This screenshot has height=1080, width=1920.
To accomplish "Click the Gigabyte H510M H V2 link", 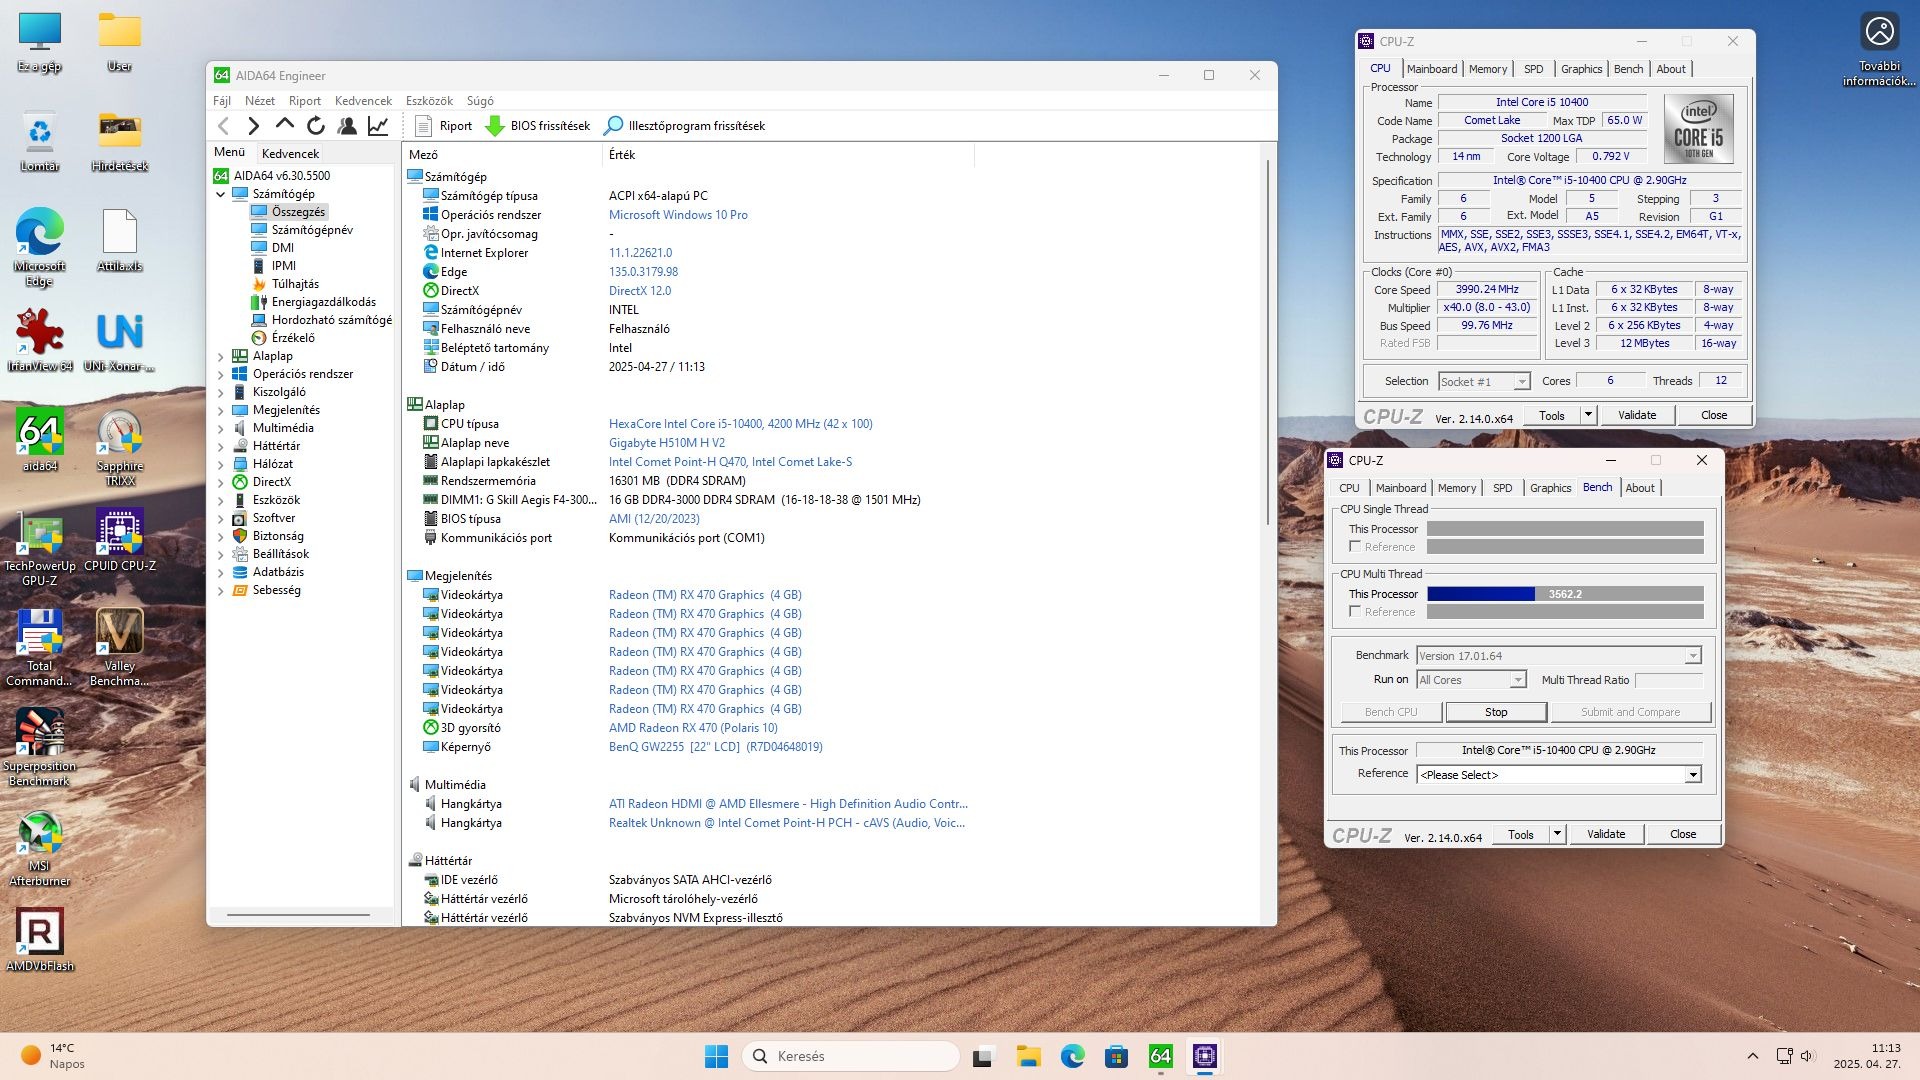I will (667, 443).
